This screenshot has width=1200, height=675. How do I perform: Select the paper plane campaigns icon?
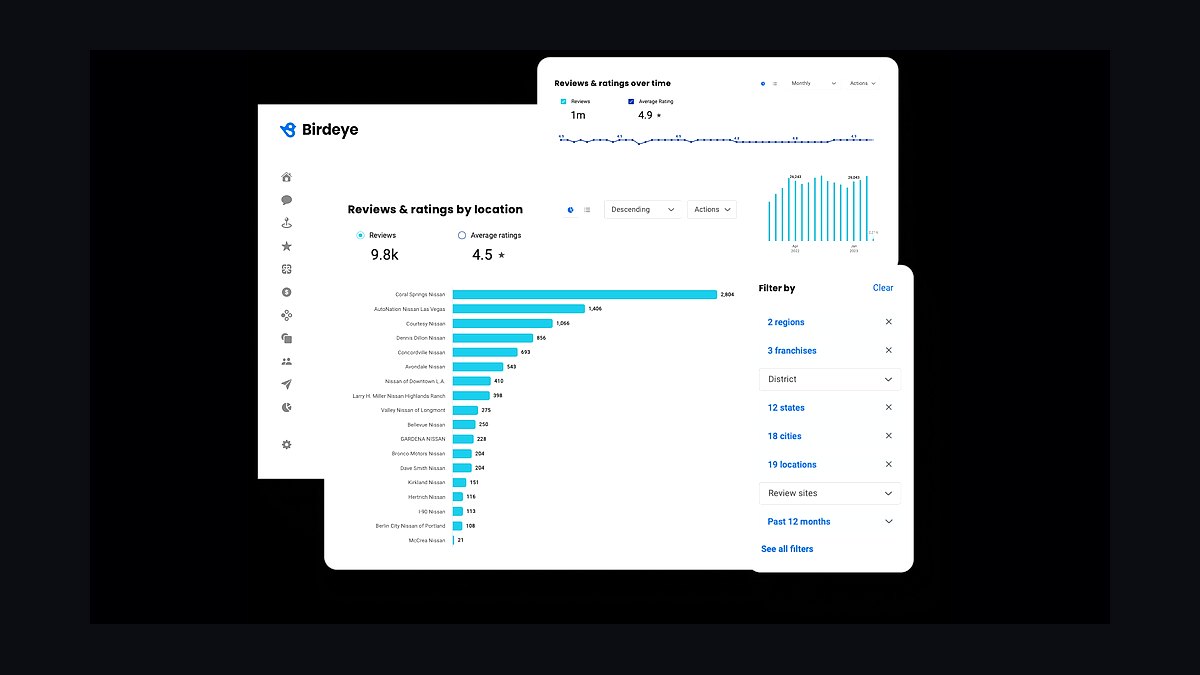286,384
